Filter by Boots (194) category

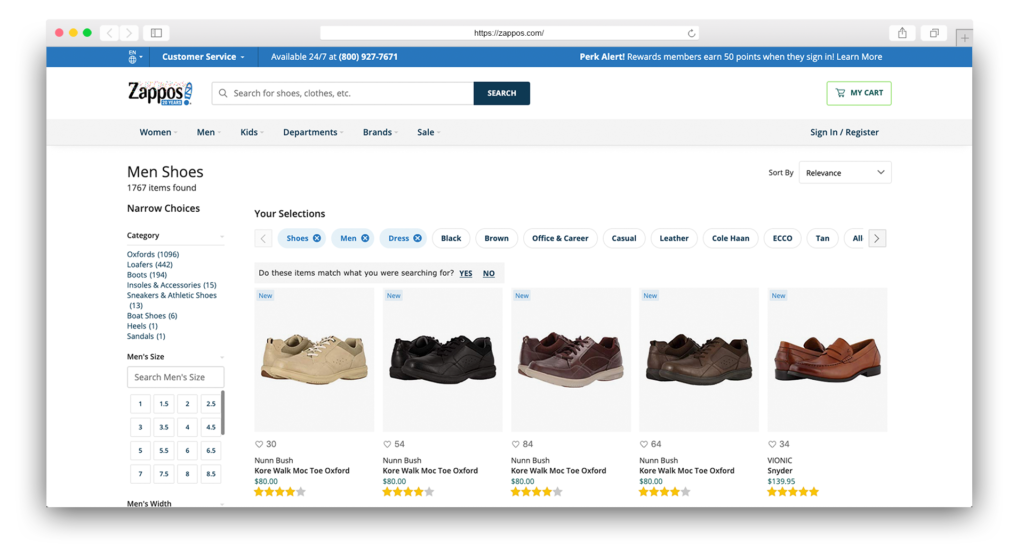(x=147, y=275)
